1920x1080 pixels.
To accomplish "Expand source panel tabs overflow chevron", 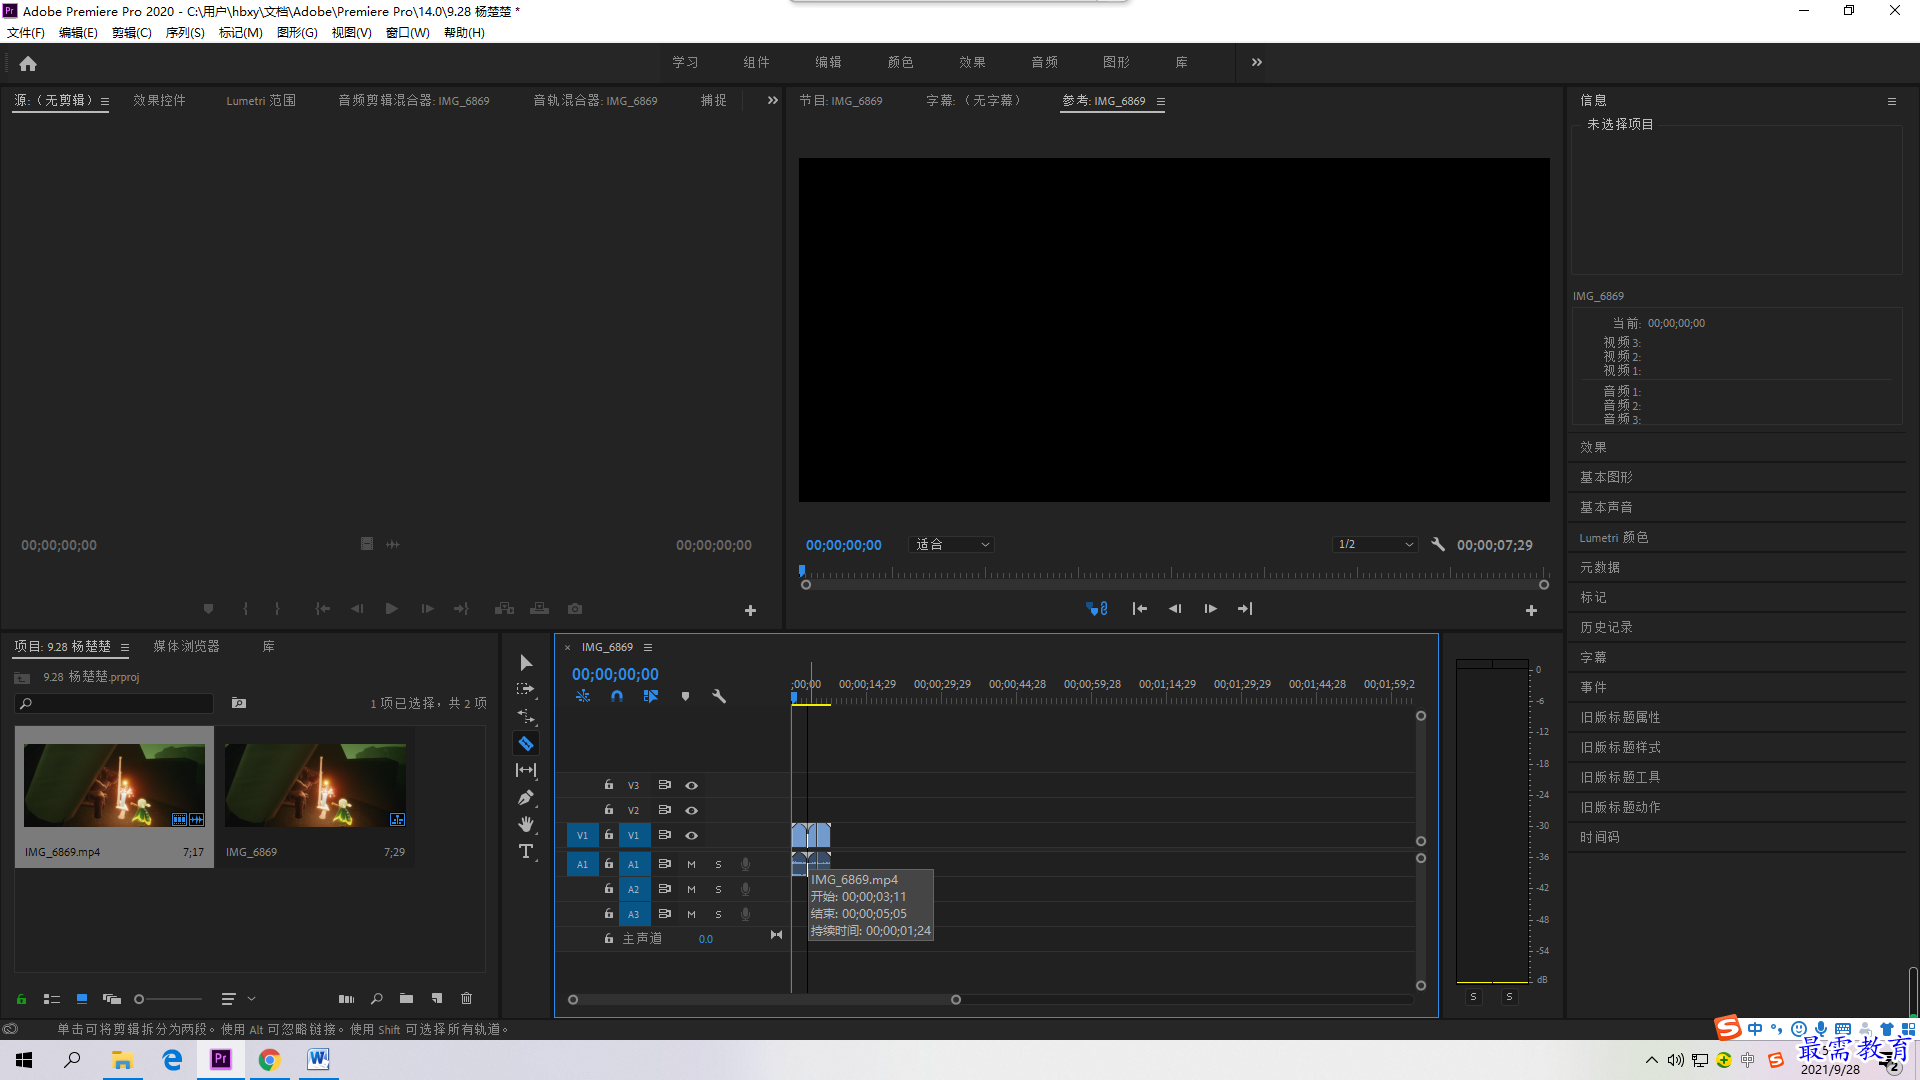I will [772, 100].
